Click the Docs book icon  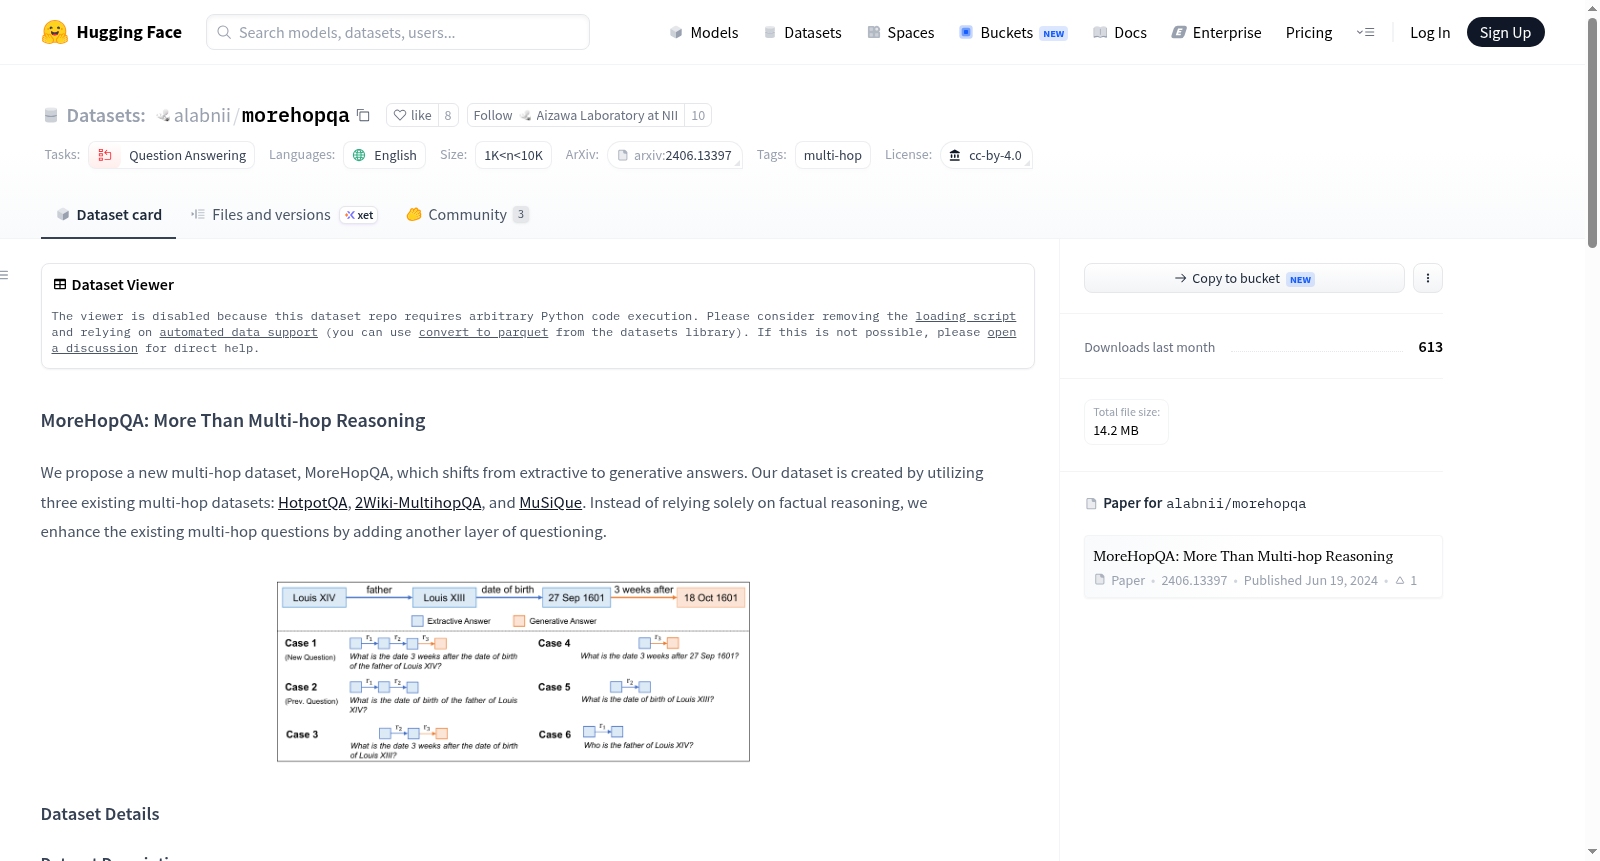point(1100,32)
